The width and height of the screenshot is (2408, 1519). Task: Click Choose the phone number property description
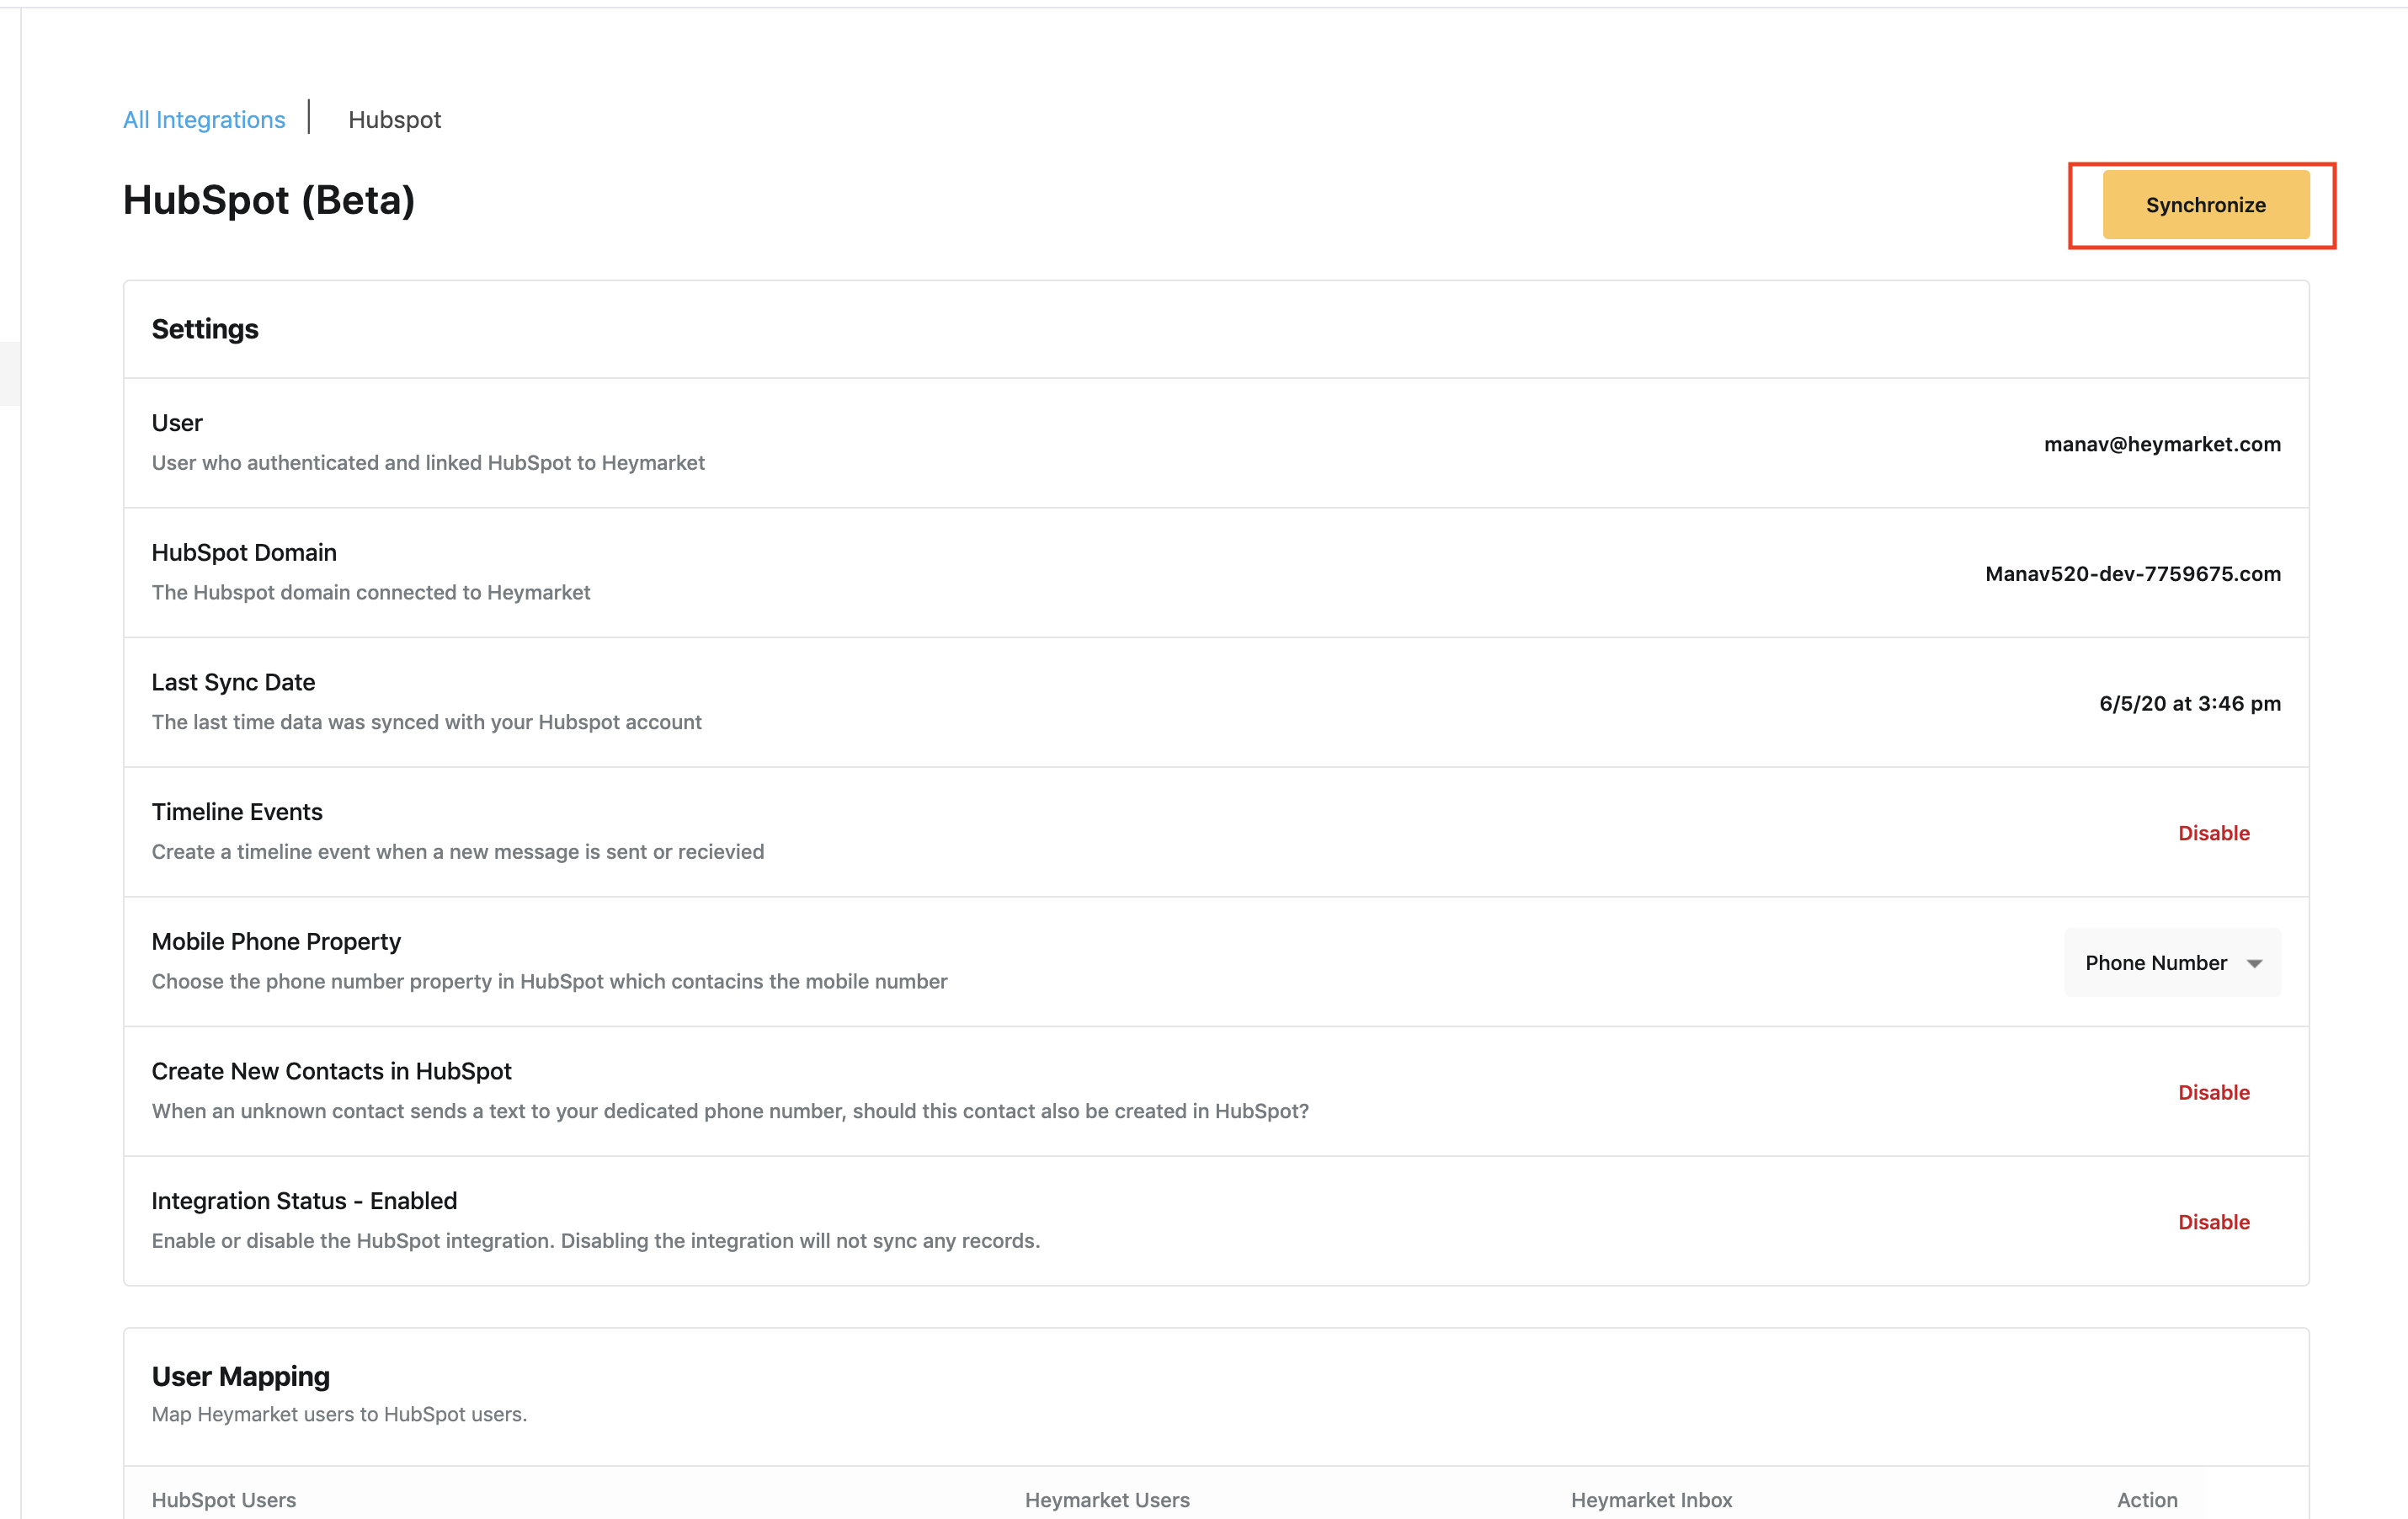coord(549,981)
